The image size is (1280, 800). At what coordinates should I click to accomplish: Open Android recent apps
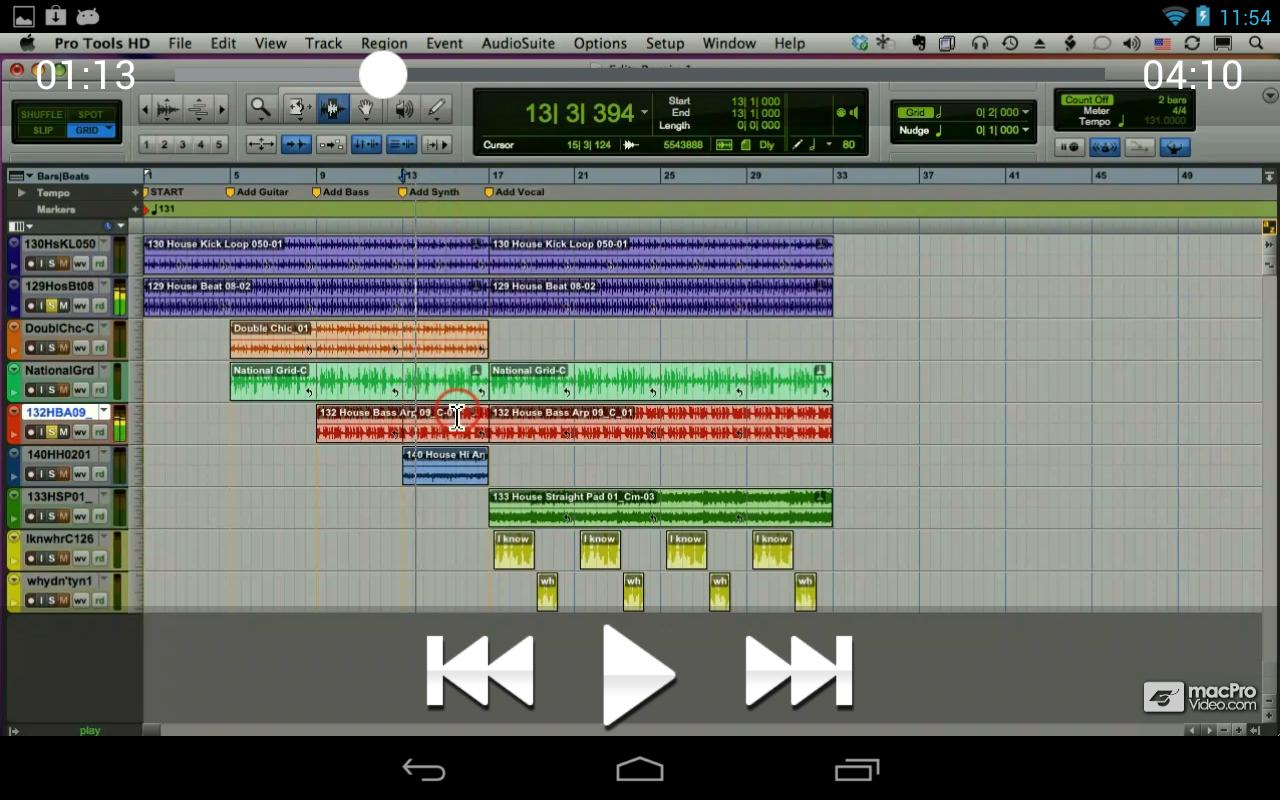[x=857, y=769]
